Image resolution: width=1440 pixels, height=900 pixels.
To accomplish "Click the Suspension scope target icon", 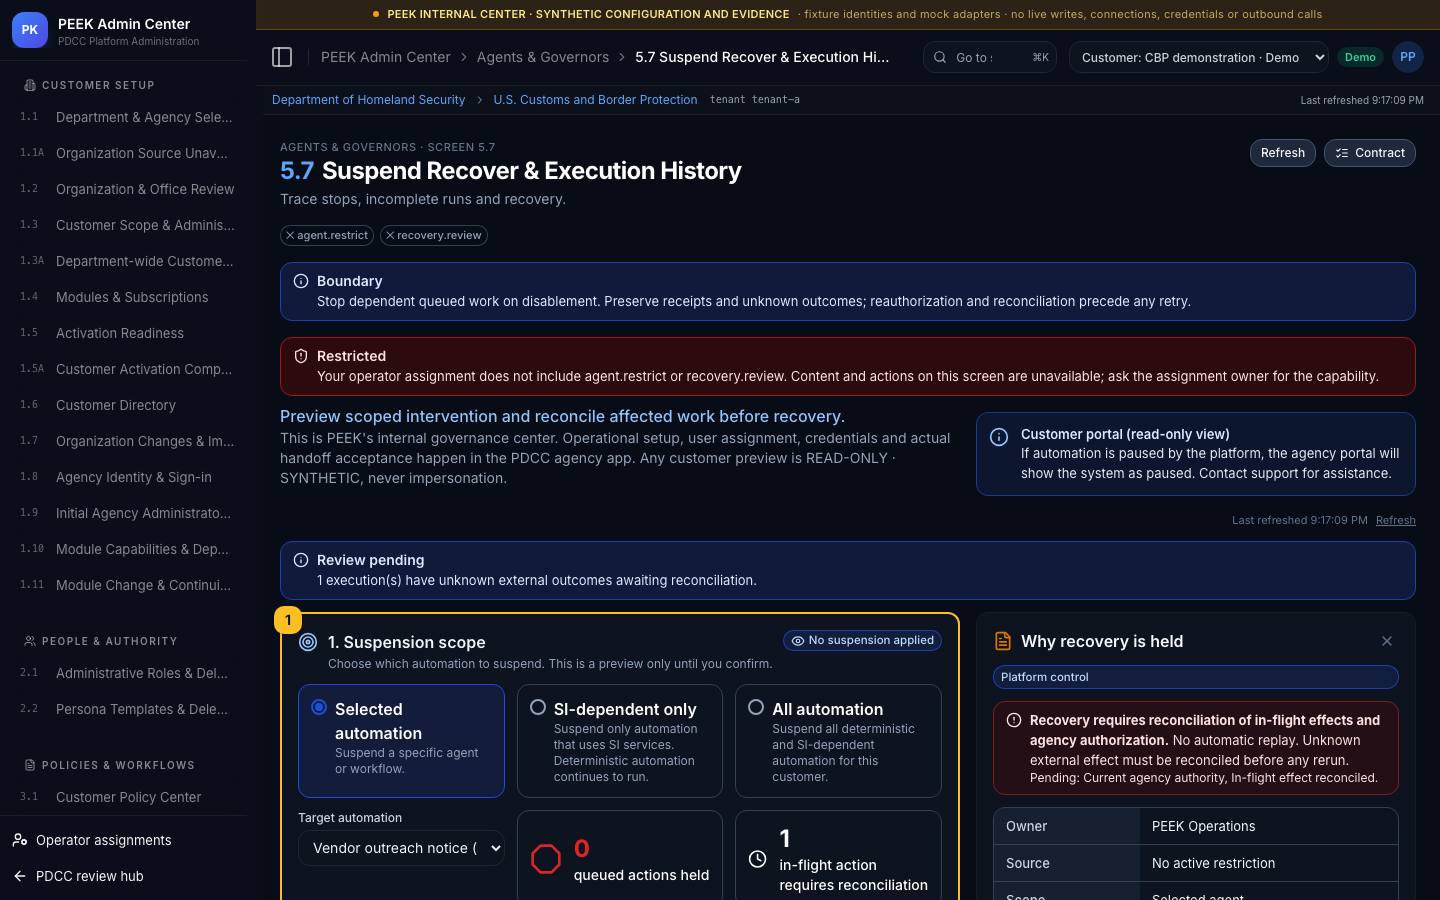I will pos(308,642).
